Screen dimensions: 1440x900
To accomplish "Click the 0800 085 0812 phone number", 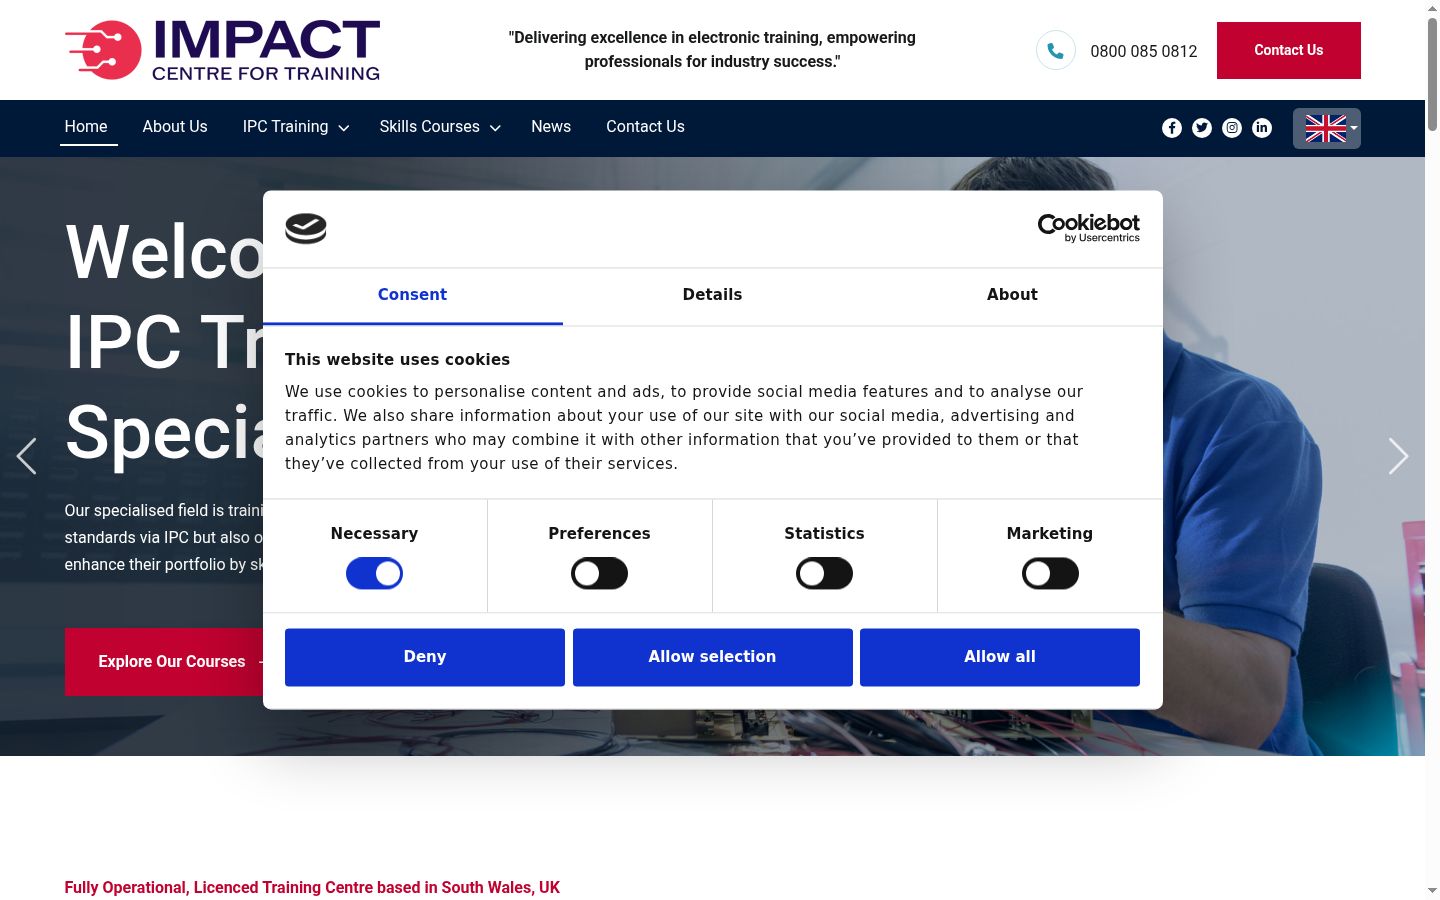I will pyautogui.click(x=1144, y=51).
